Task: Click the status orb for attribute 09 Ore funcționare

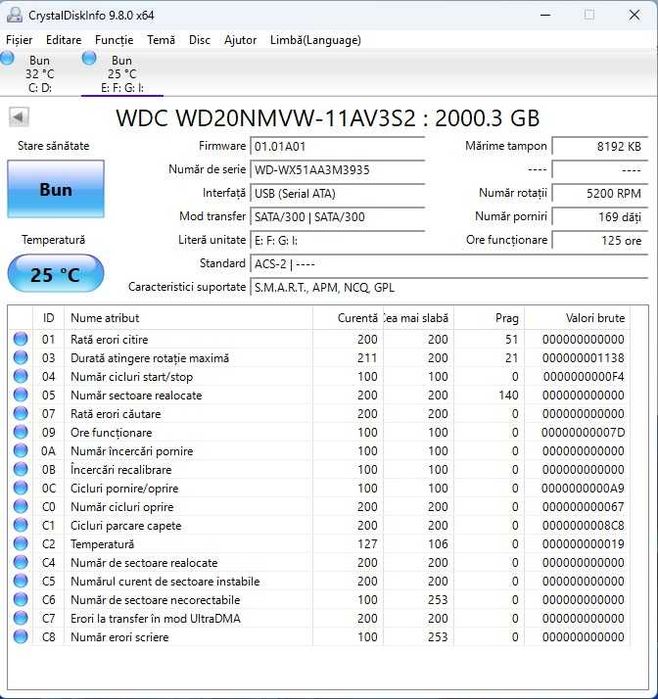Action: click(x=21, y=432)
